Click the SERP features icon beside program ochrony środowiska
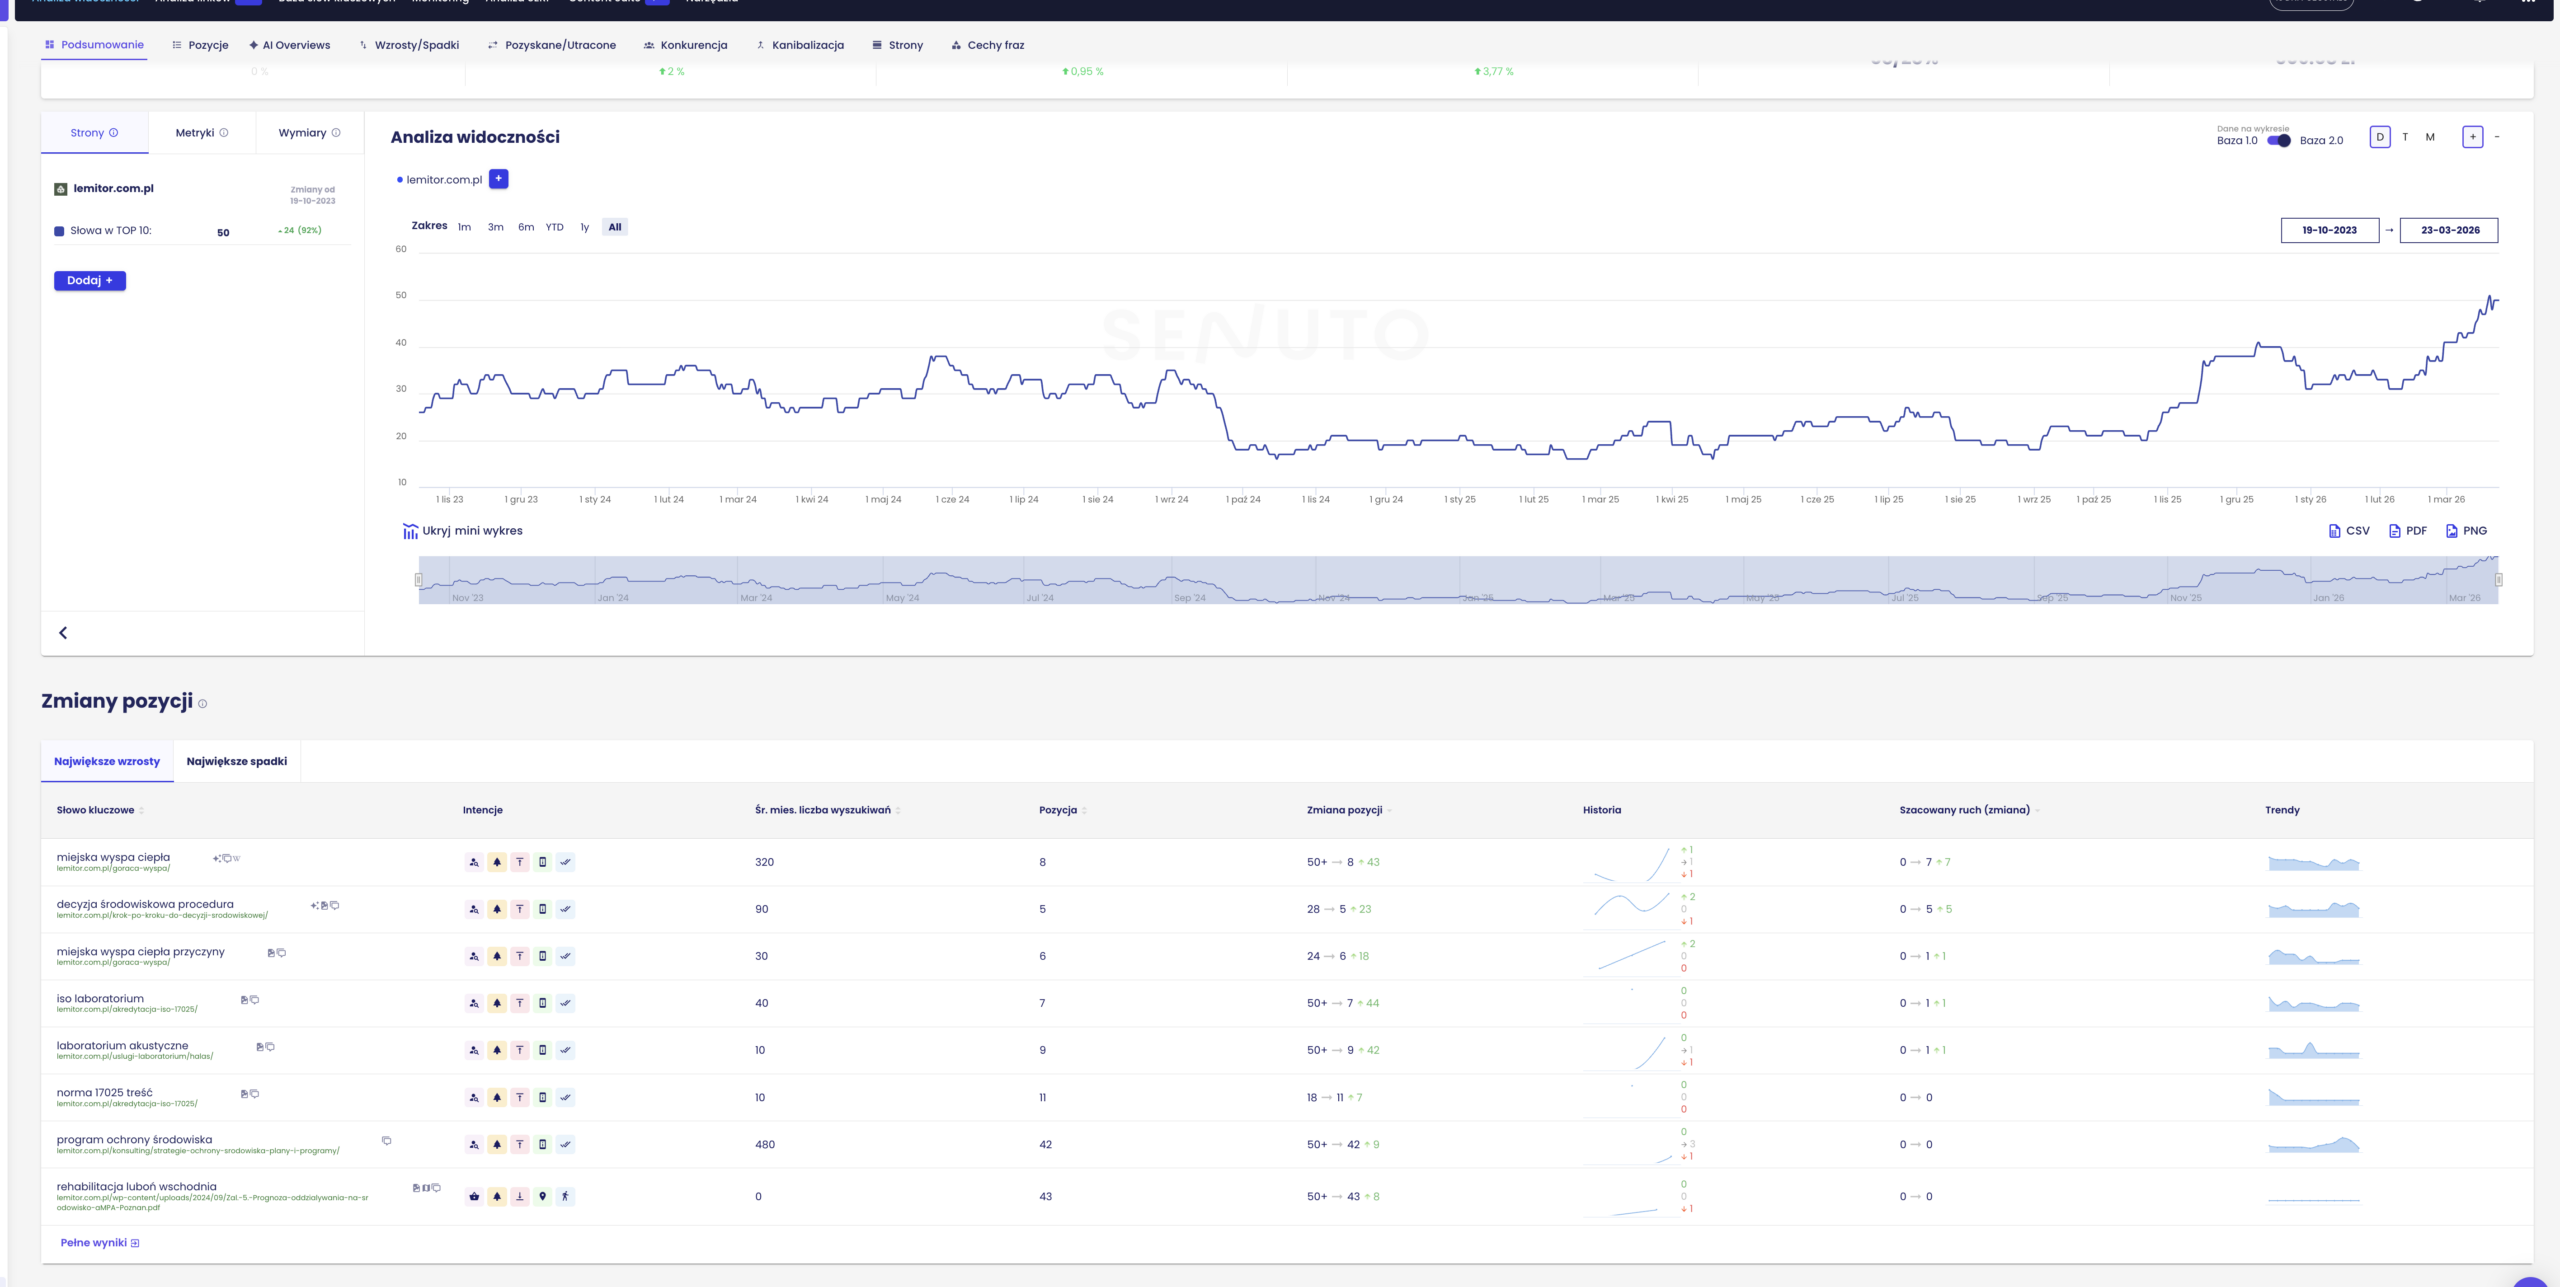The image size is (2560, 1287). (387, 1141)
